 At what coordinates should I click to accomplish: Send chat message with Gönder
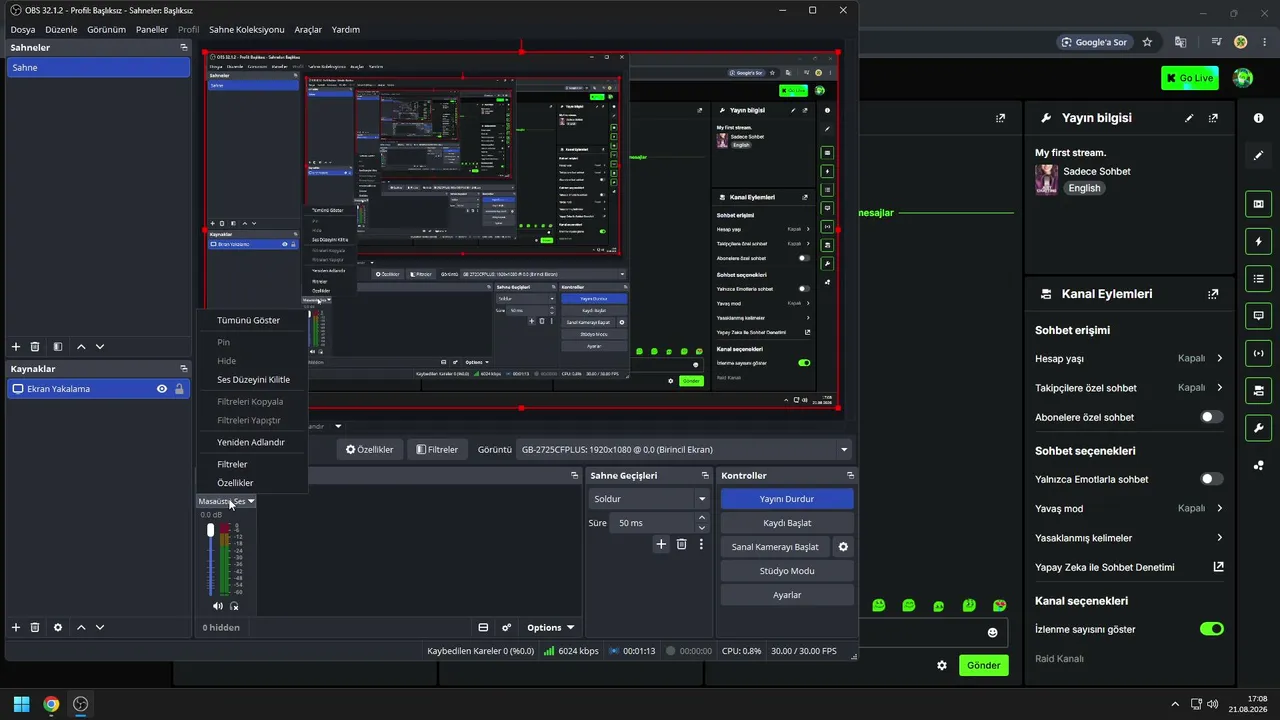point(983,665)
